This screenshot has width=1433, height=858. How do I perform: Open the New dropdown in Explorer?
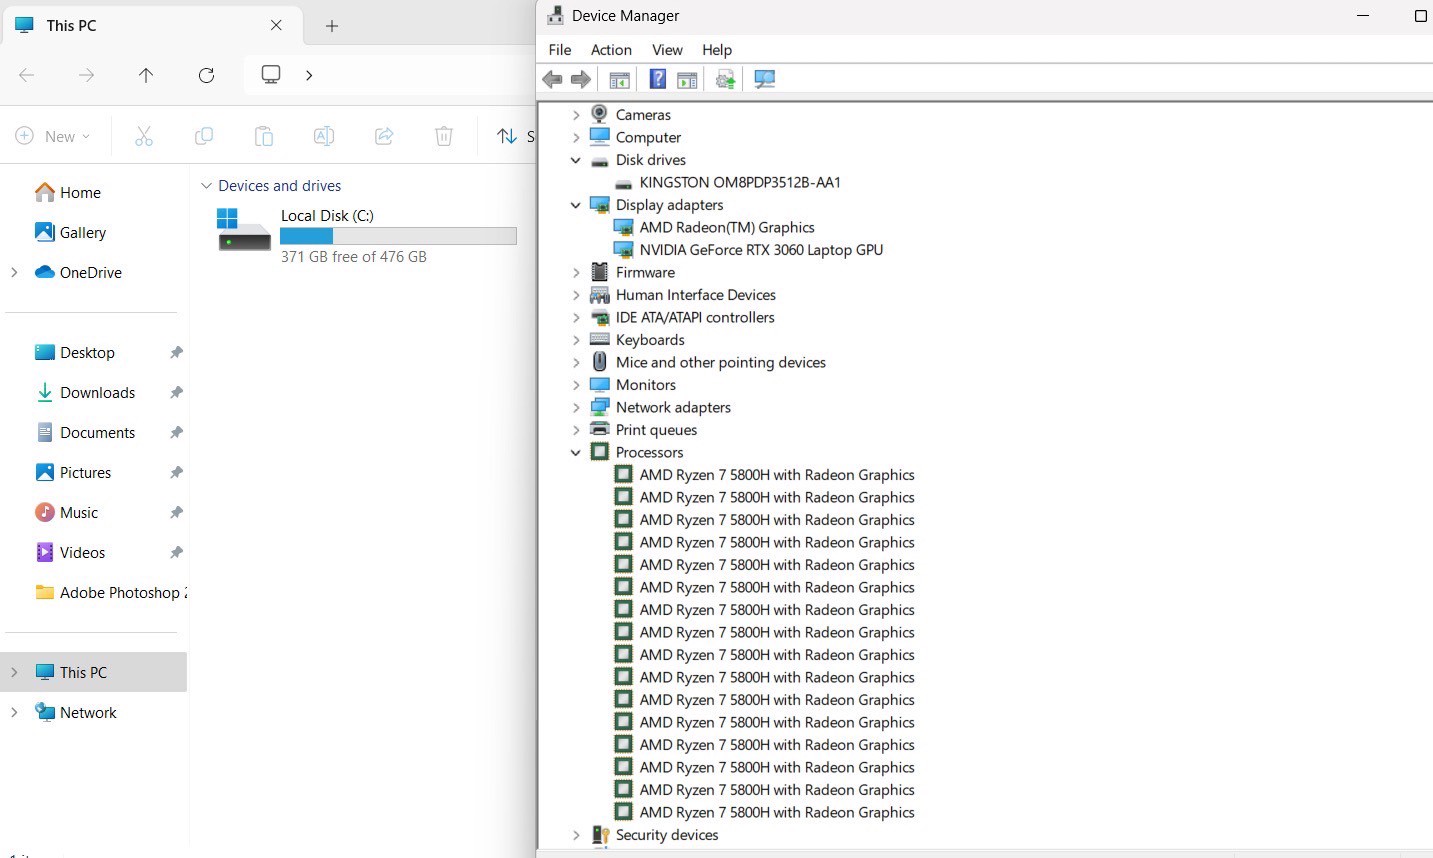(x=53, y=136)
